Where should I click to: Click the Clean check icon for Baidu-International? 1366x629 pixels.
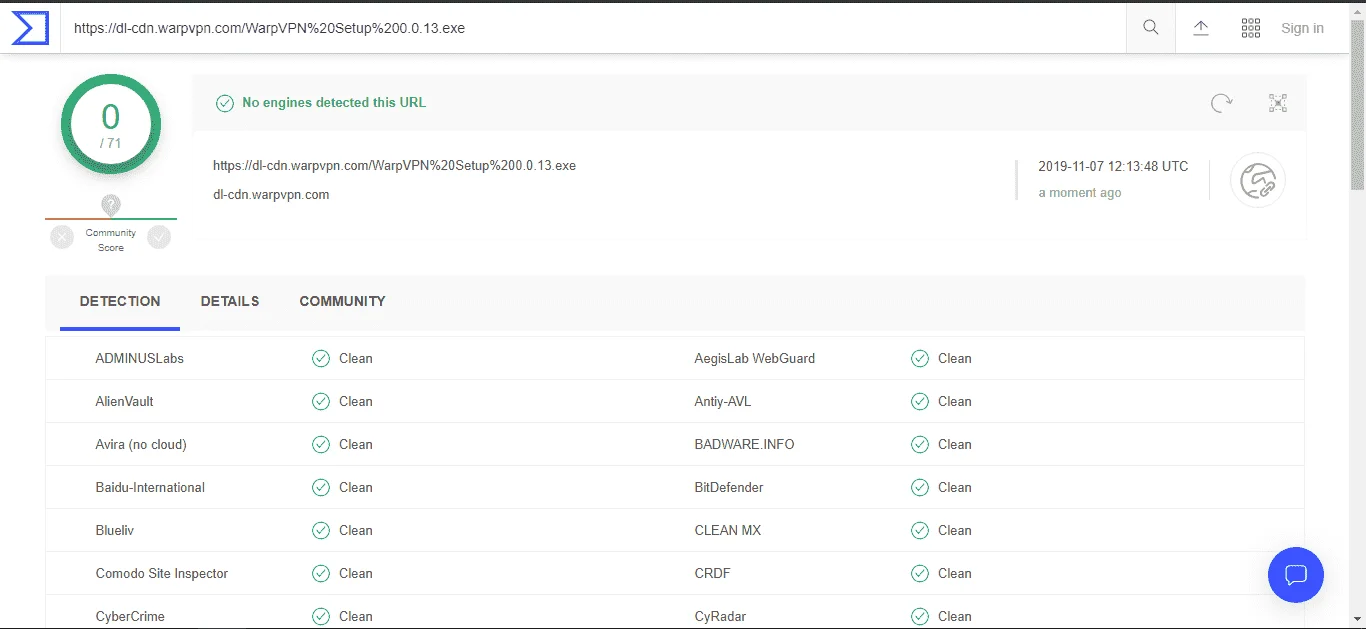coord(321,487)
